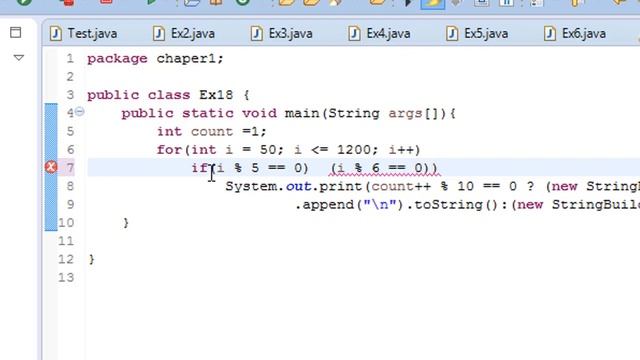Open the view menu triangle in sidebar
The height and width of the screenshot is (360, 640).
coord(18,58)
